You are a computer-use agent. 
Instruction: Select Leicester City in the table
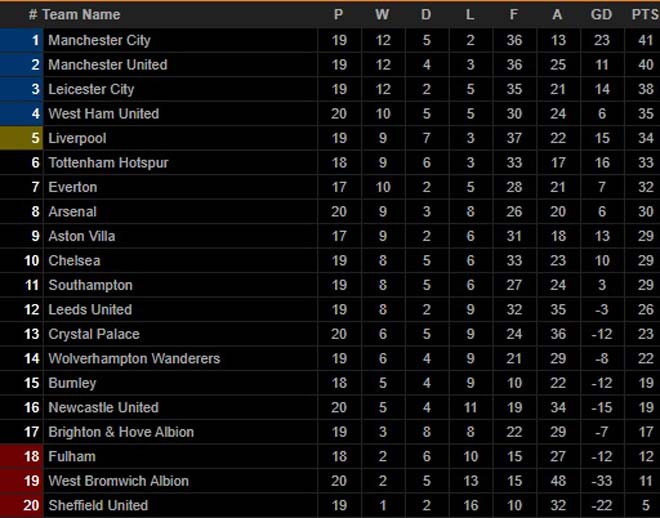[x=91, y=89]
